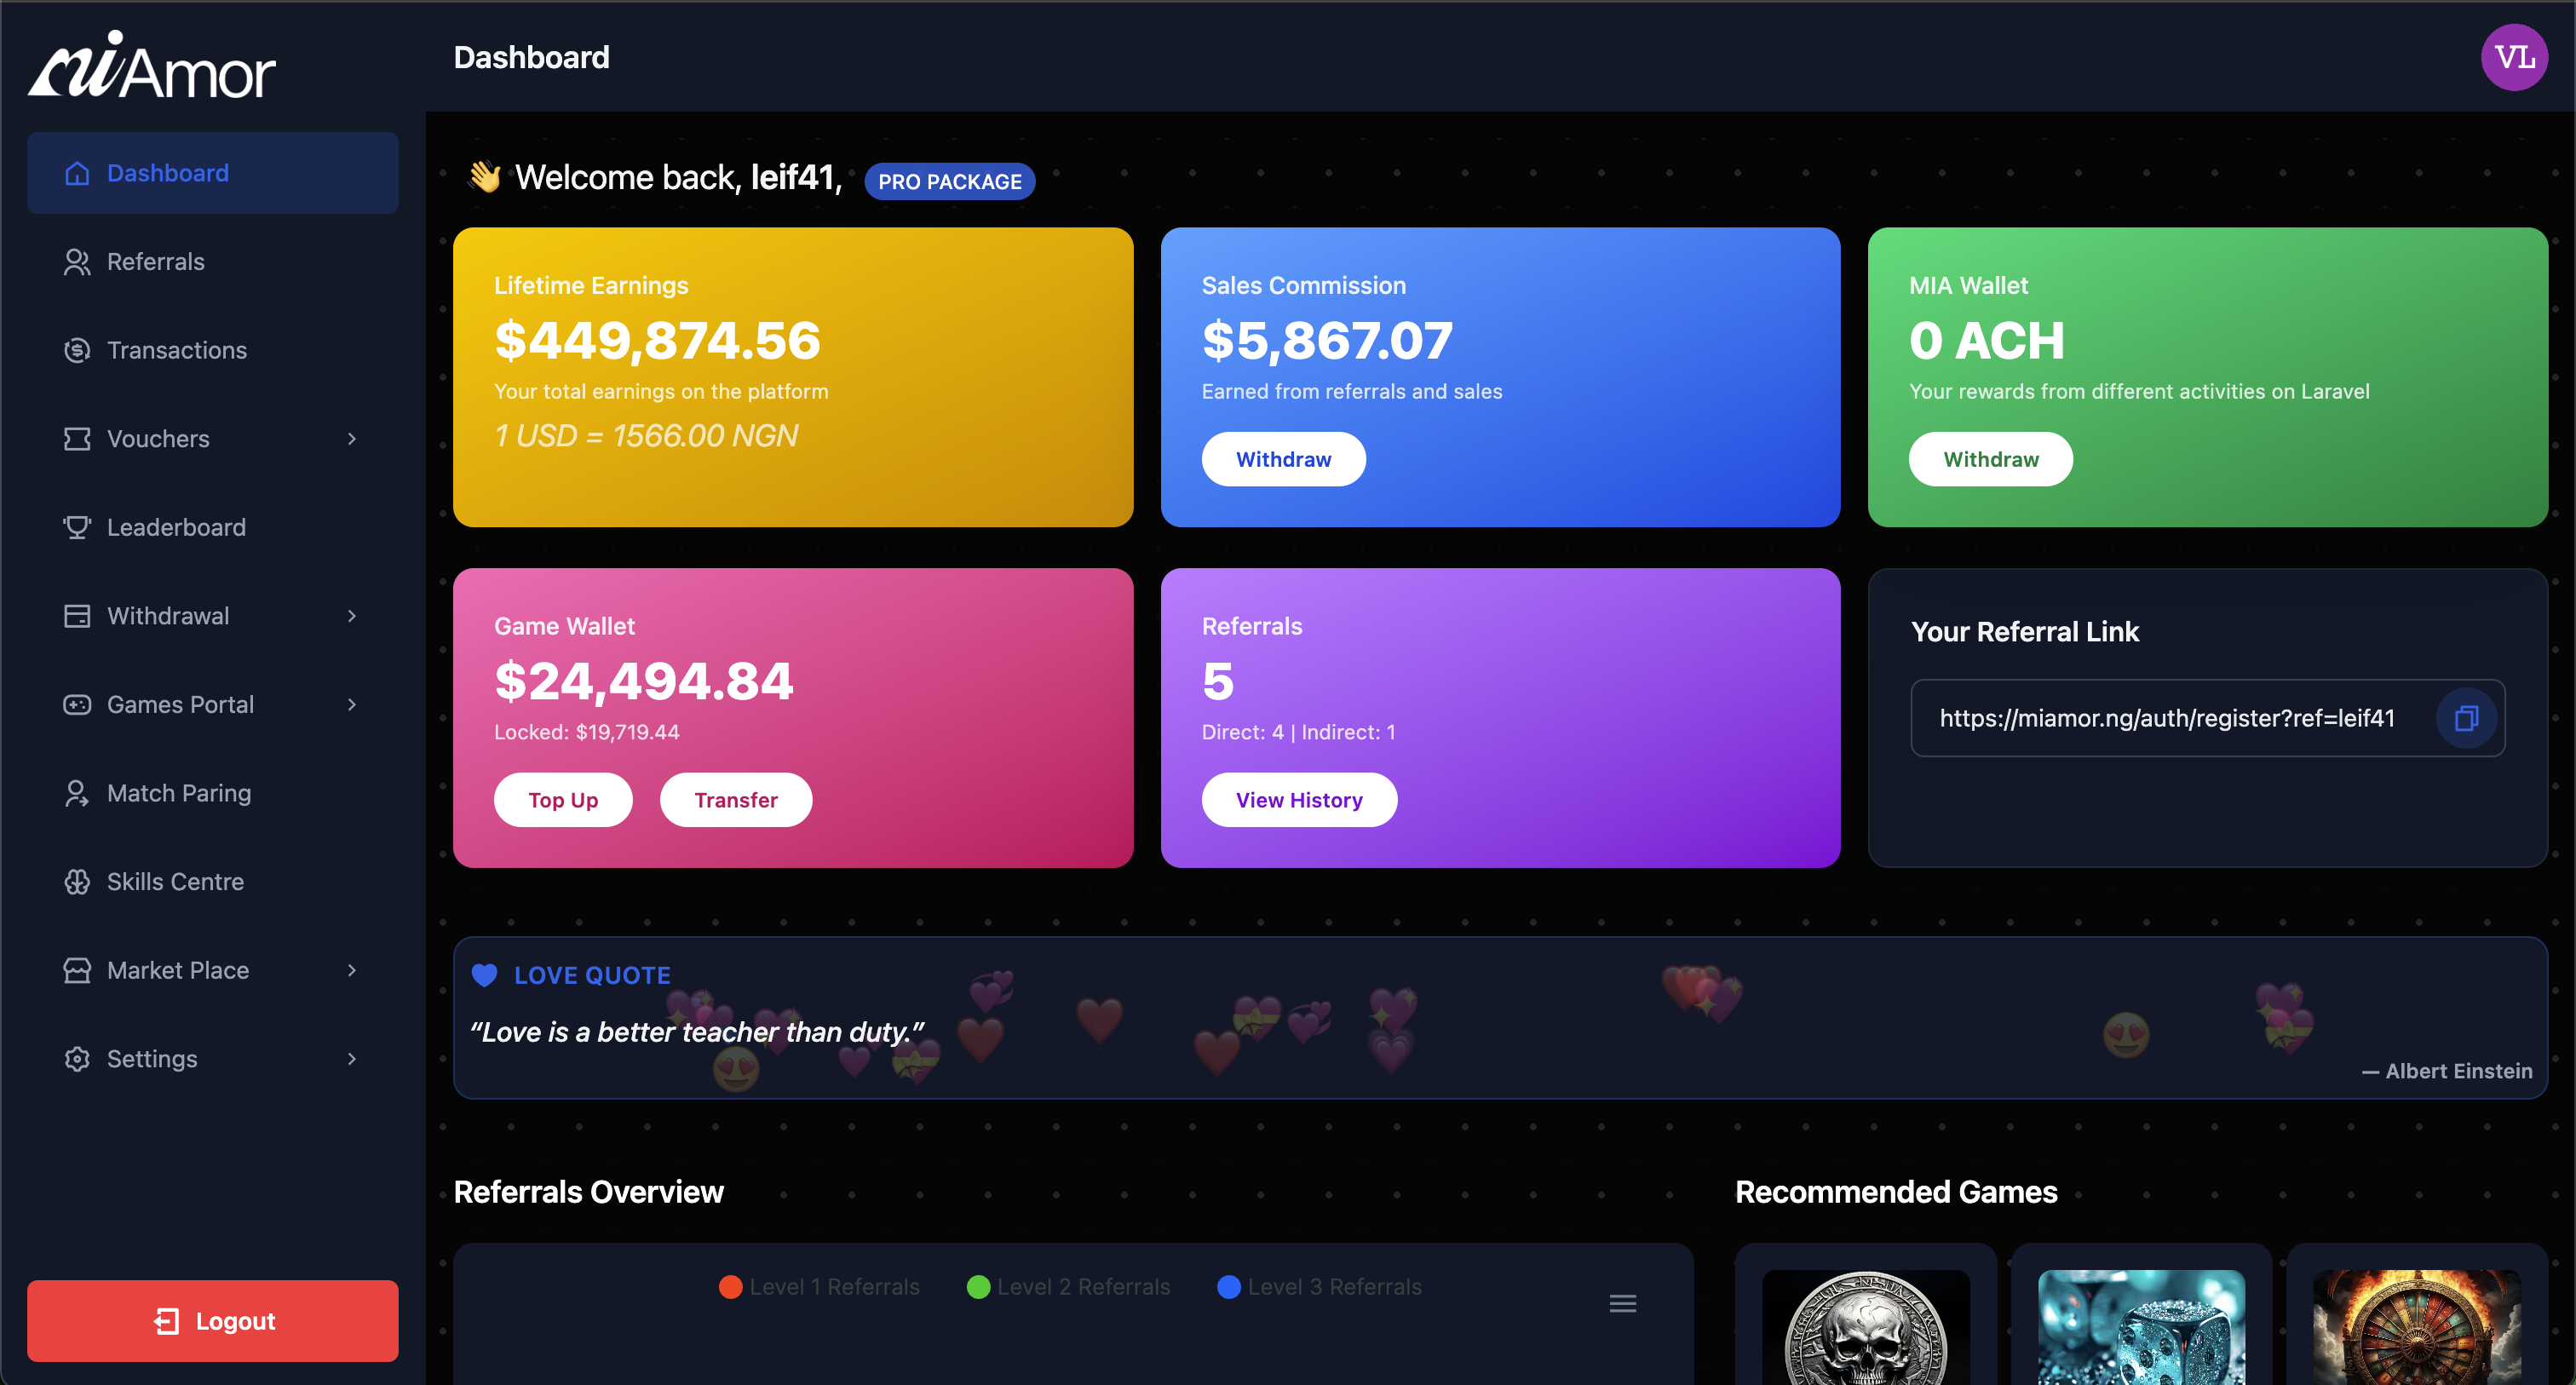Click Withdraw on the Sales Commission card
The width and height of the screenshot is (2576, 1385).
click(1283, 459)
